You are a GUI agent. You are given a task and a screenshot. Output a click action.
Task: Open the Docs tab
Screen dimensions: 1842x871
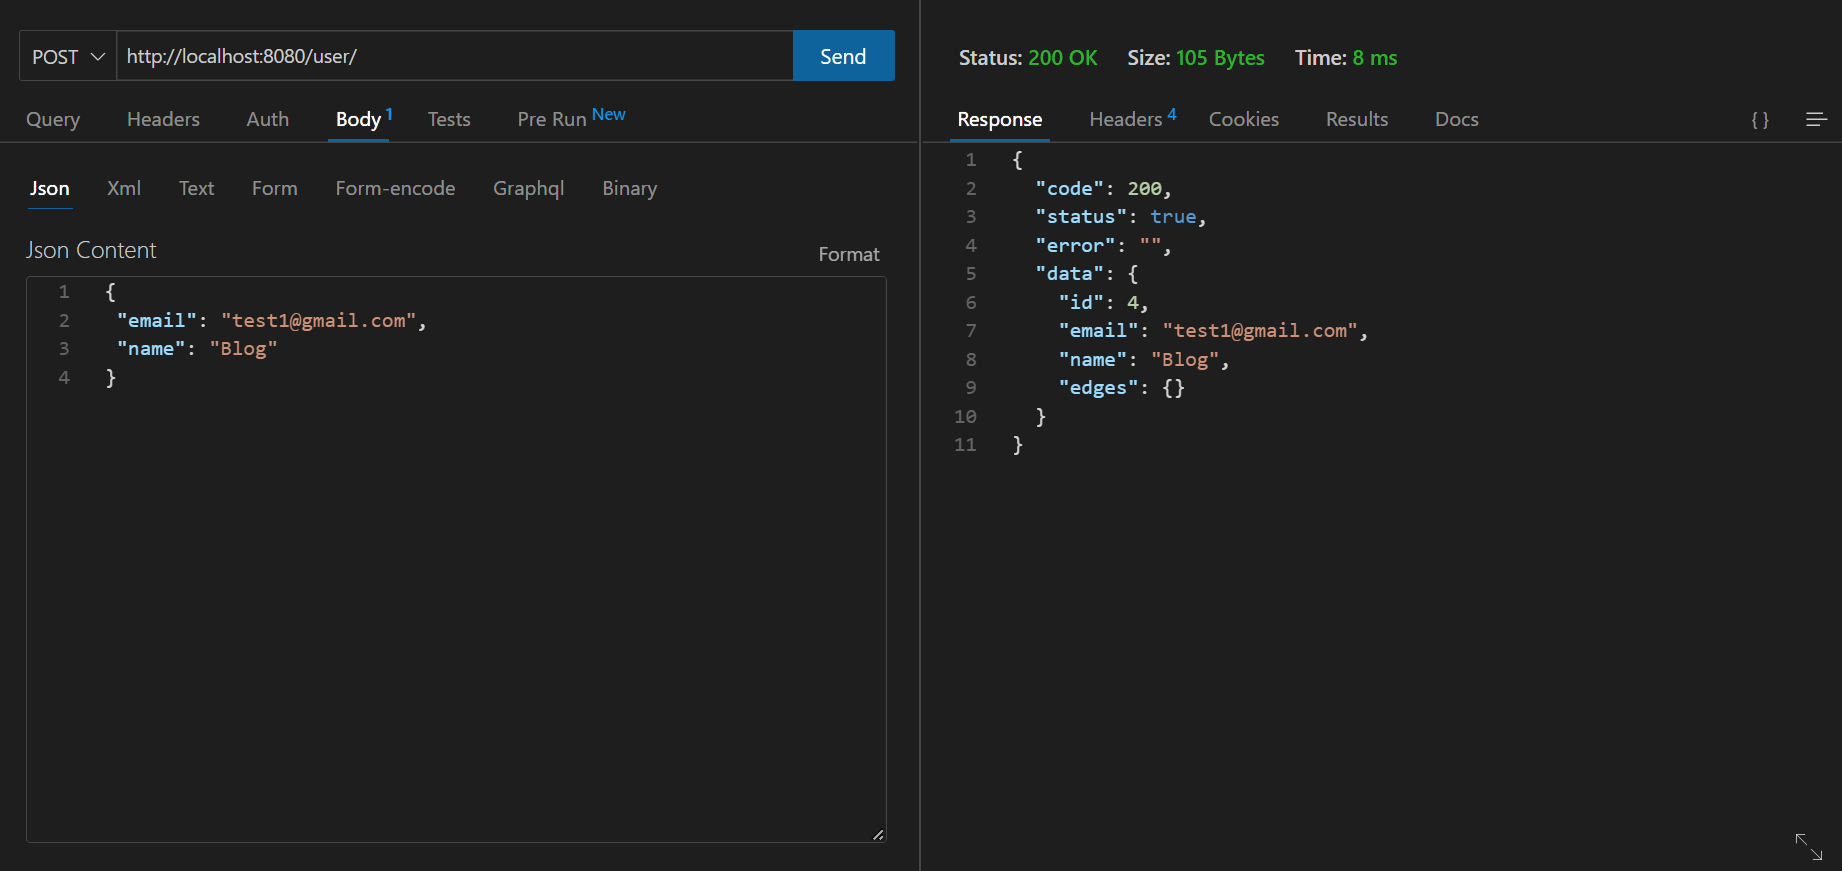1457,119
